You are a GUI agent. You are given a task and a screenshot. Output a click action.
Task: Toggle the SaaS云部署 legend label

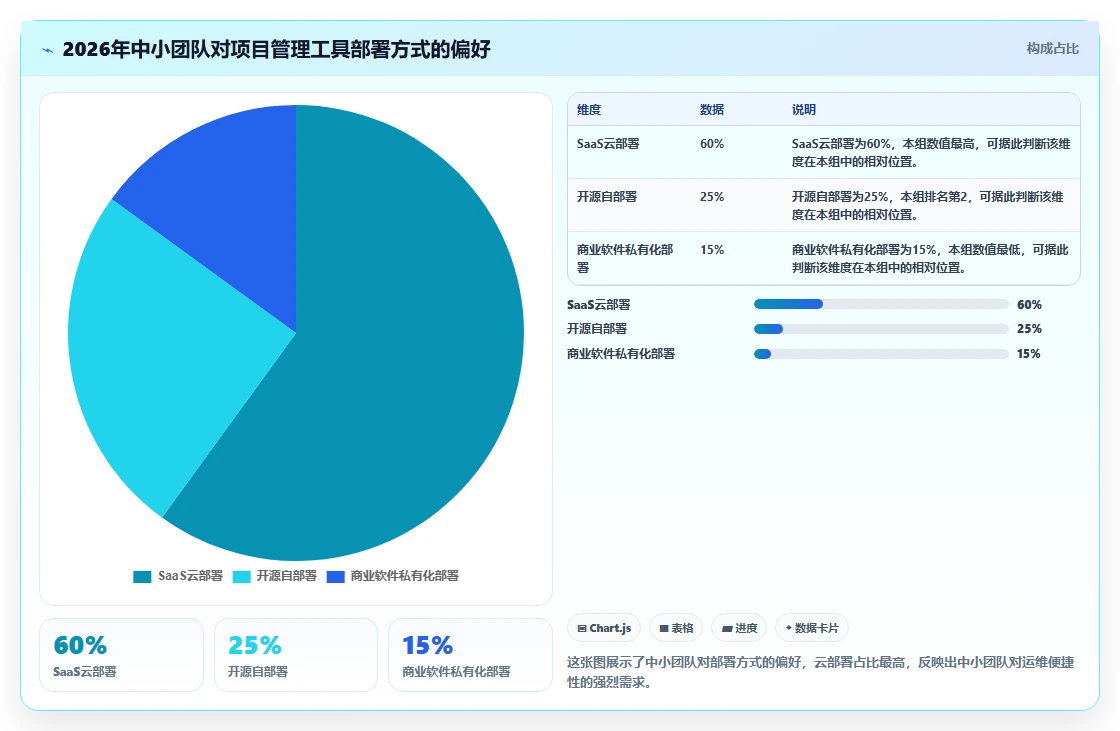[190, 576]
